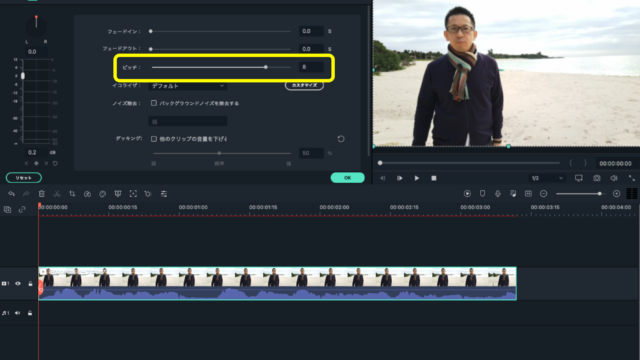The height and width of the screenshot is (360, 640).
Task: Click the 00:00:02:00 timeline ruler mark
Action: coord(334,207)
